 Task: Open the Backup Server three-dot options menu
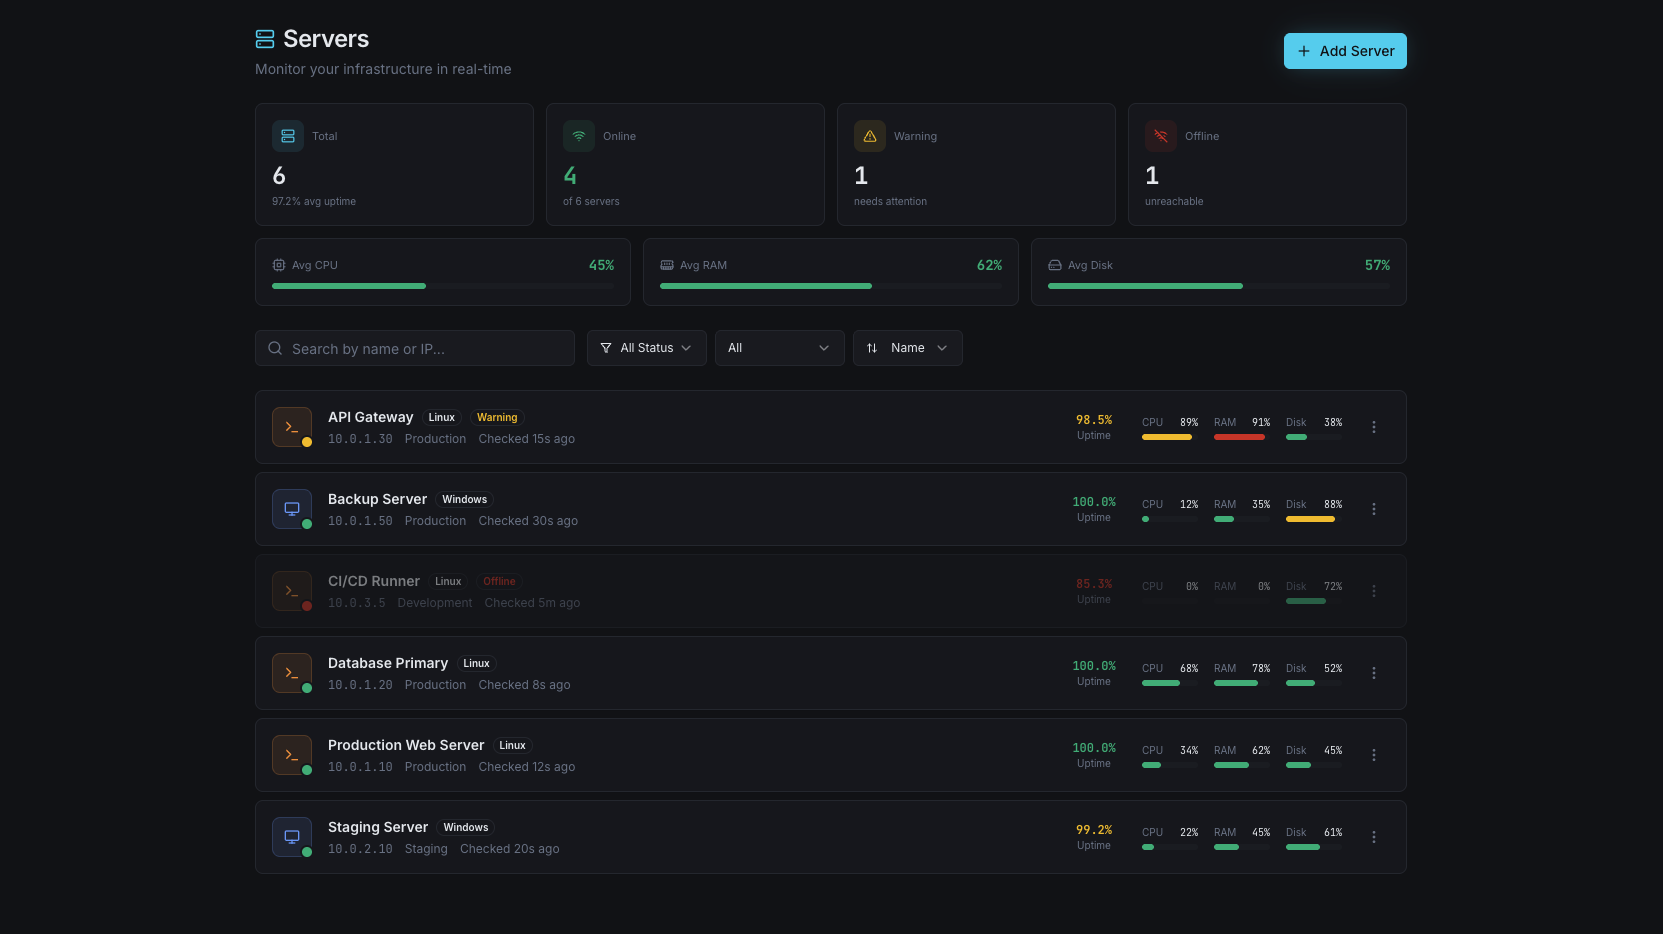pyautogui.click(x=1373, y=509)
